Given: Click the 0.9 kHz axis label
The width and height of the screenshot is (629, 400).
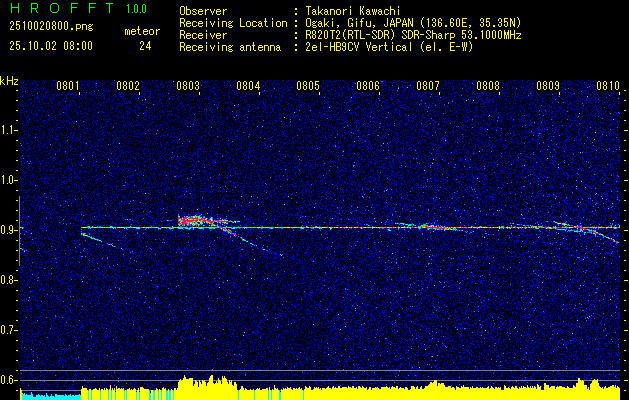Looking at the screenshot, I should (x=9, y=230).
